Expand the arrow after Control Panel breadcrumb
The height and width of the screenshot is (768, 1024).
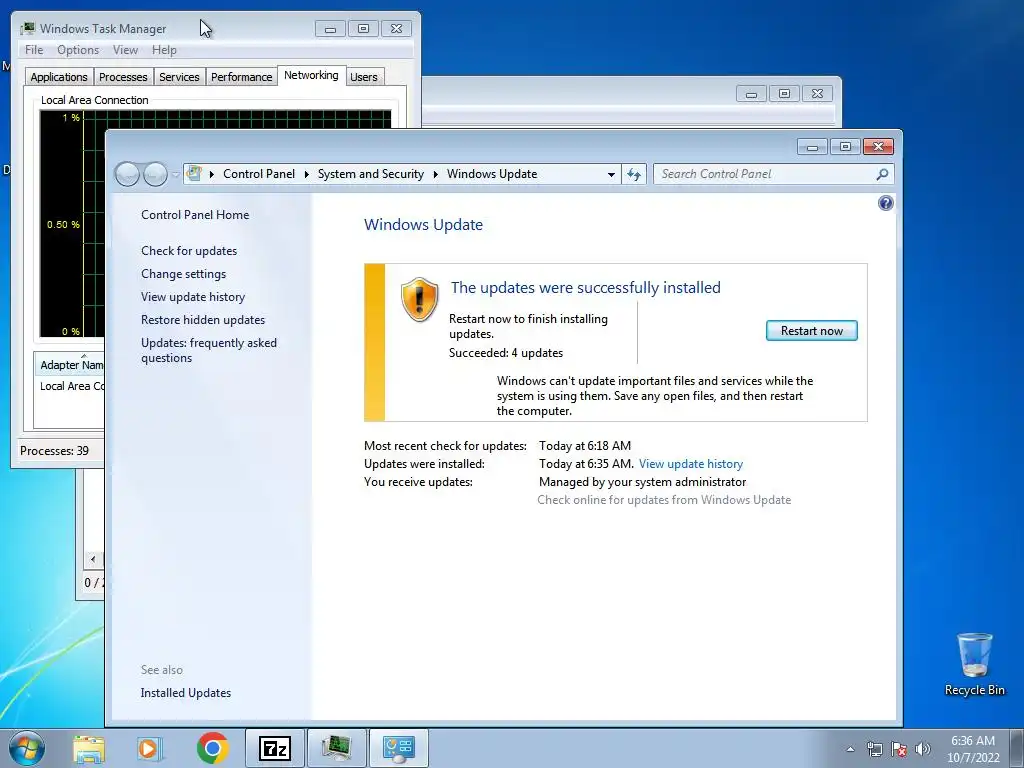coord(306,174)
